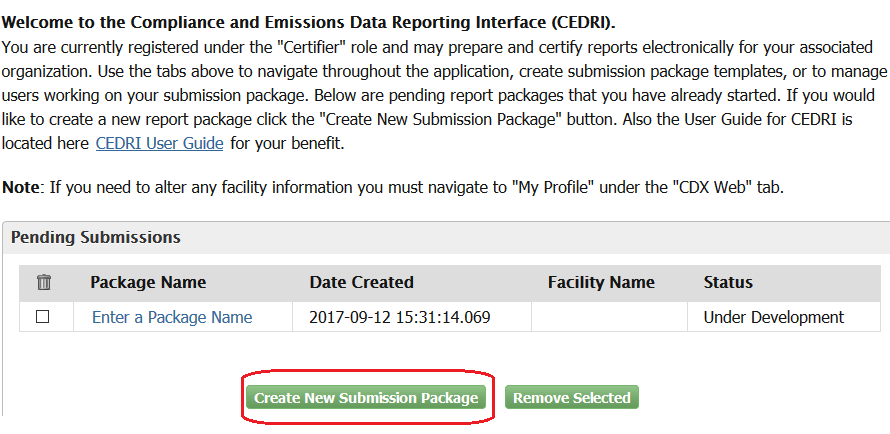890x434 pixels.
Task: Select the Under Development status cell
Action: [773, 317]
